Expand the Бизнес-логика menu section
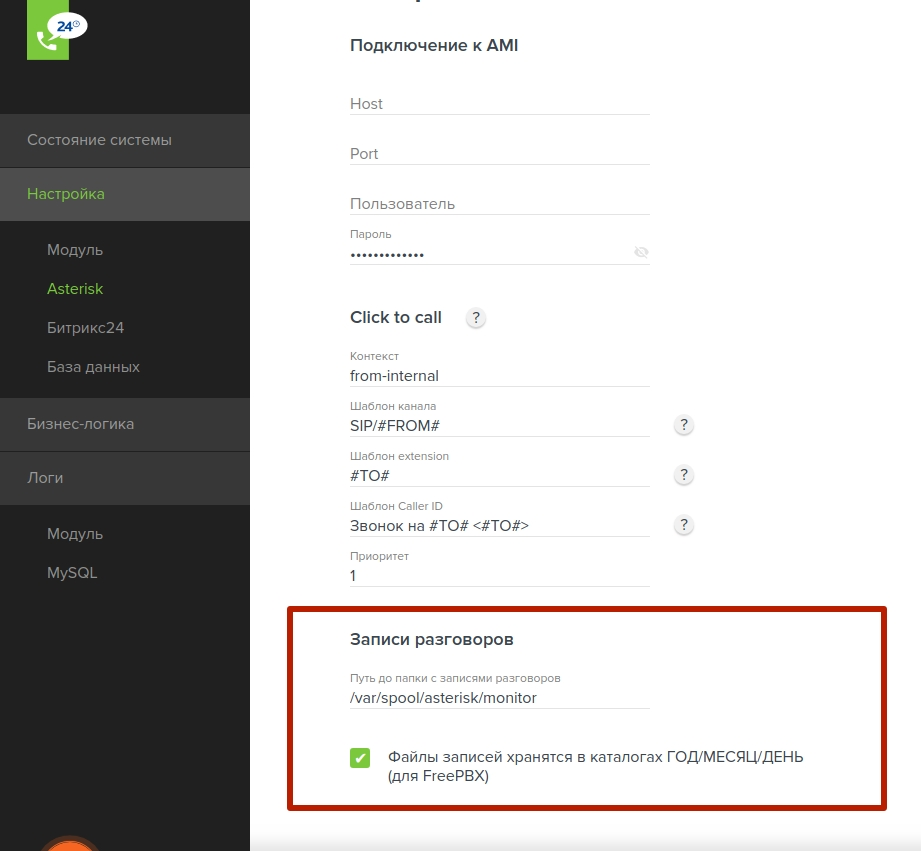The image size is (921, 851). [124, 424]
